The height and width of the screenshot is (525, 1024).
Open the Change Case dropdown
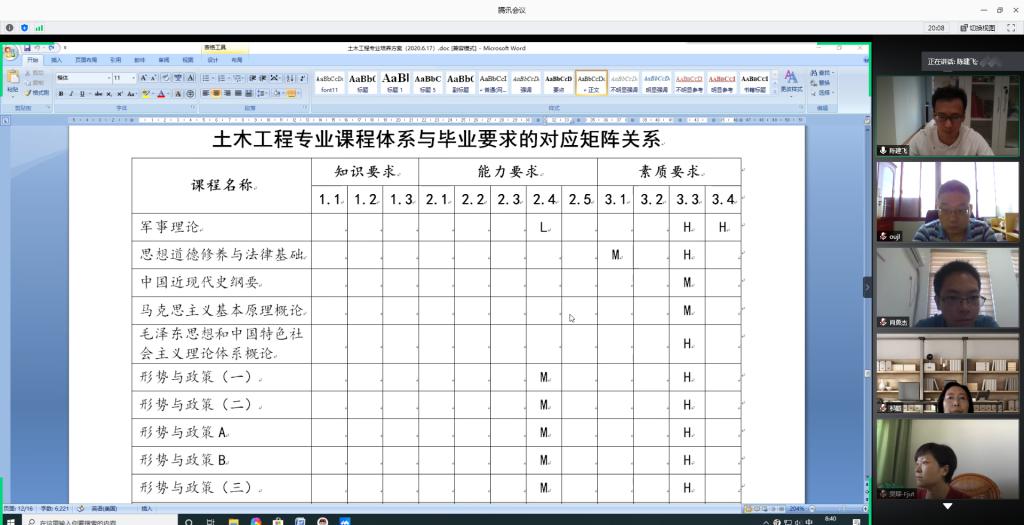pos(131,93)
